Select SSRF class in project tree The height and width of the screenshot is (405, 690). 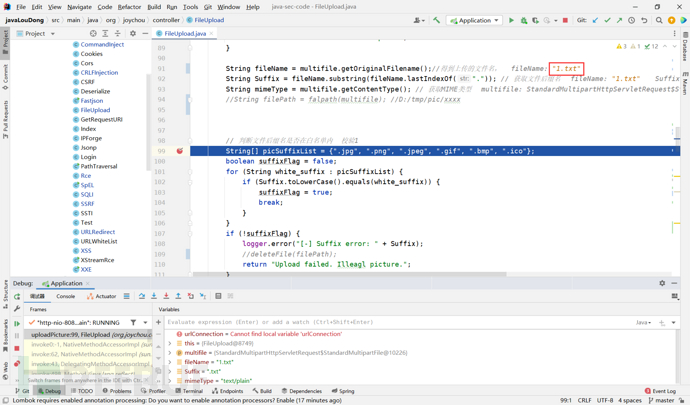89,204
